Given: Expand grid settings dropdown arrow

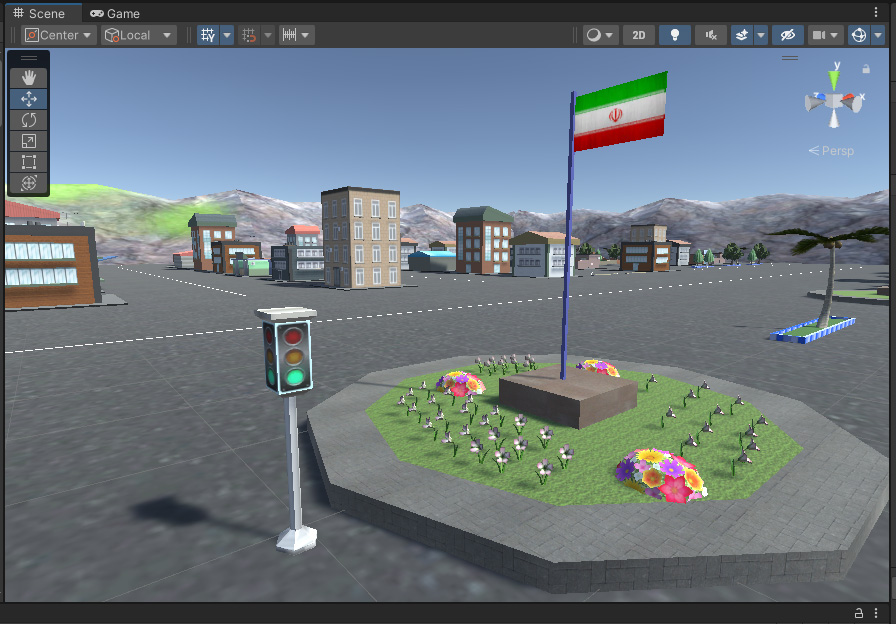Looking at the screenshot, I should [x=227, y=35].
